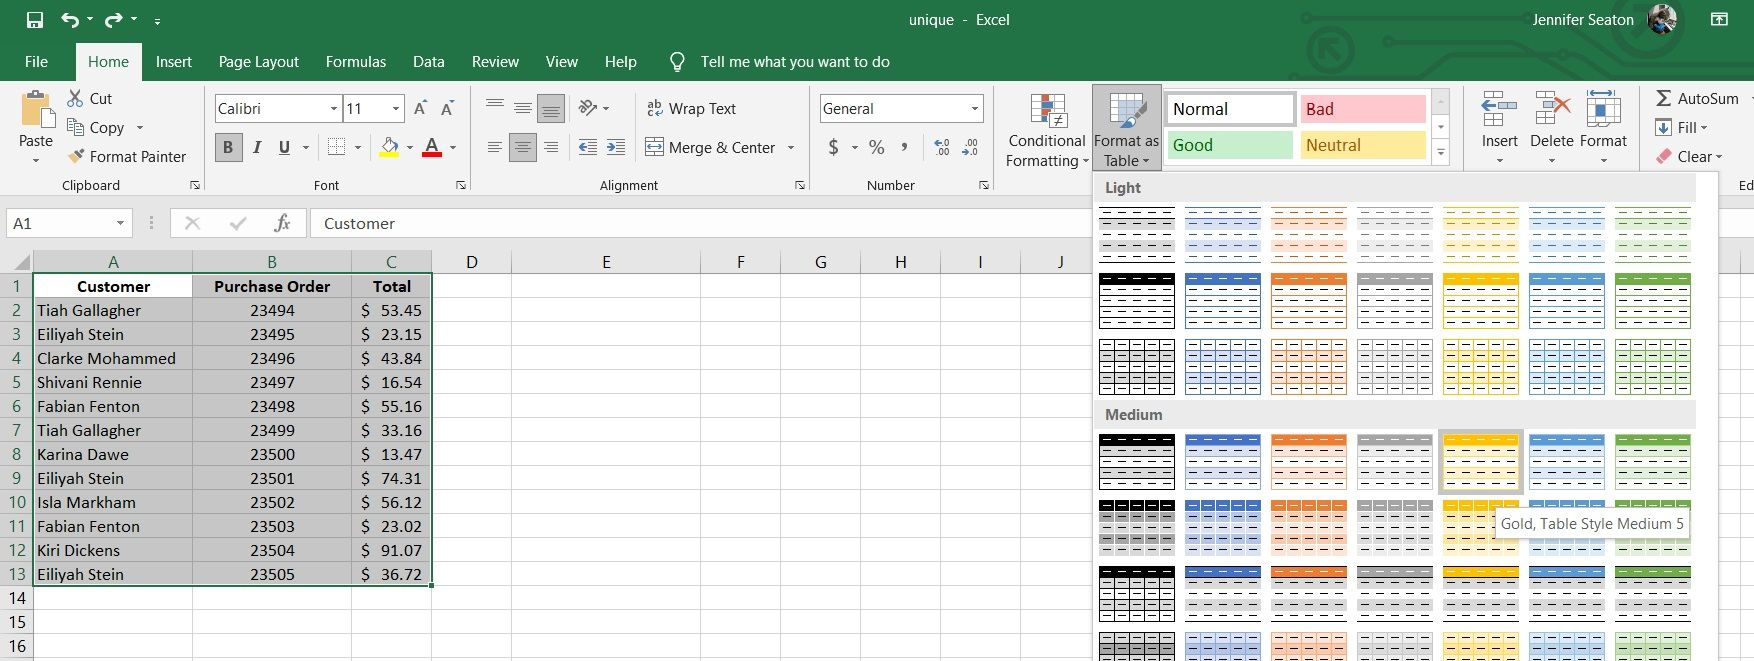Click the Insert Function fx icon
Image resolution: width=1754 pixels, height=661 pixels.
(x=282, y=223)
